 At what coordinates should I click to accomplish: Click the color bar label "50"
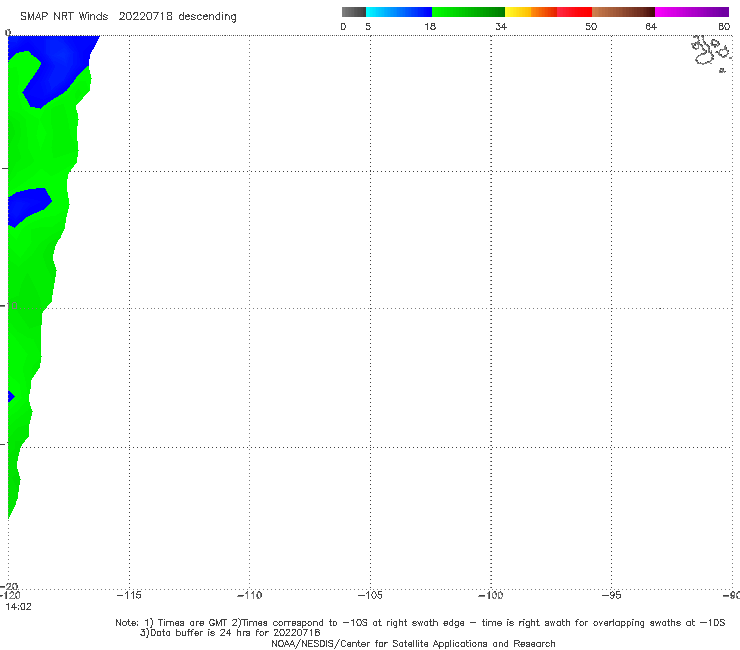591,27
